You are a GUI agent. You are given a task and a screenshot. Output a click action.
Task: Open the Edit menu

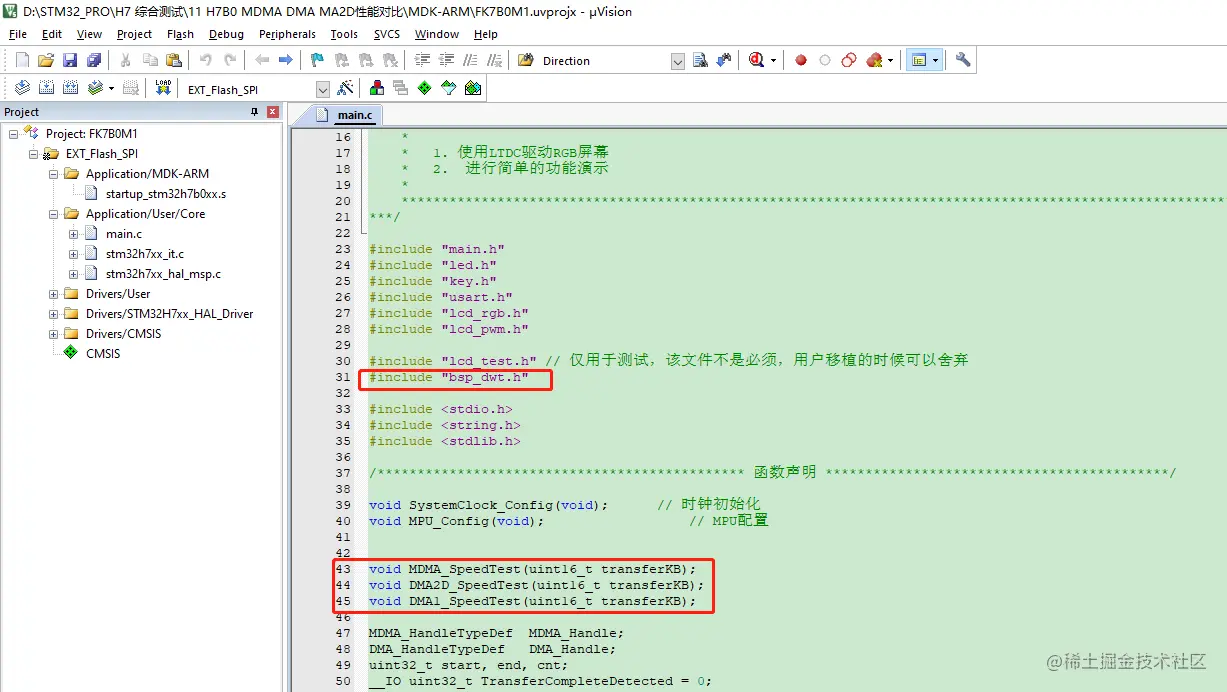coord(52,34)
